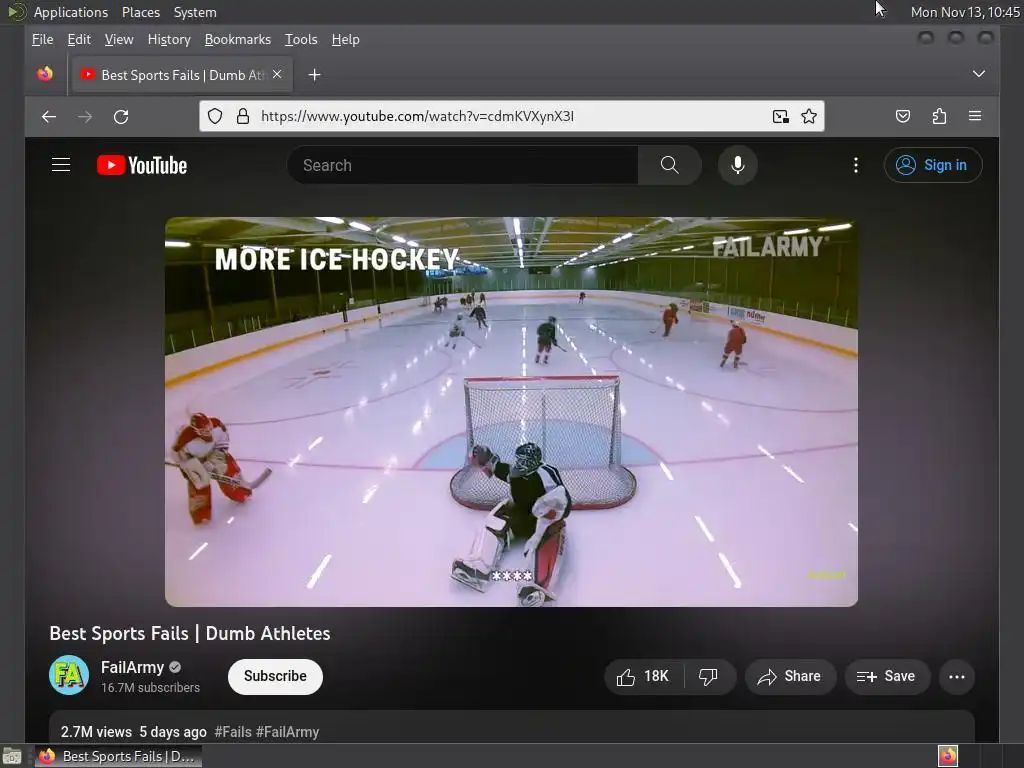Screen dimensions: 1024x768
Task: Click show desktop icon in bottom panel
Action: (x=12, y=757)
